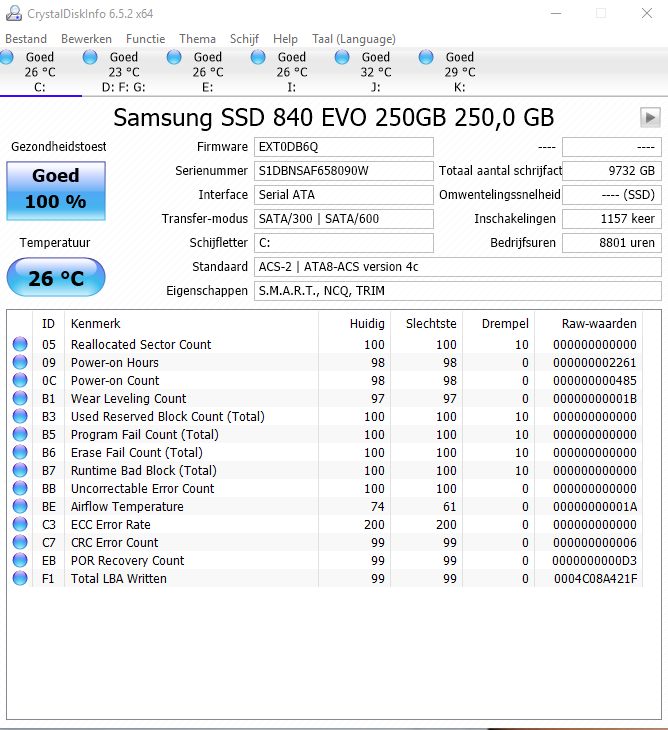This screenshot has width=668, height=730.
Task: Click the next disk arrow button
Action: click(x=650, y=117)
